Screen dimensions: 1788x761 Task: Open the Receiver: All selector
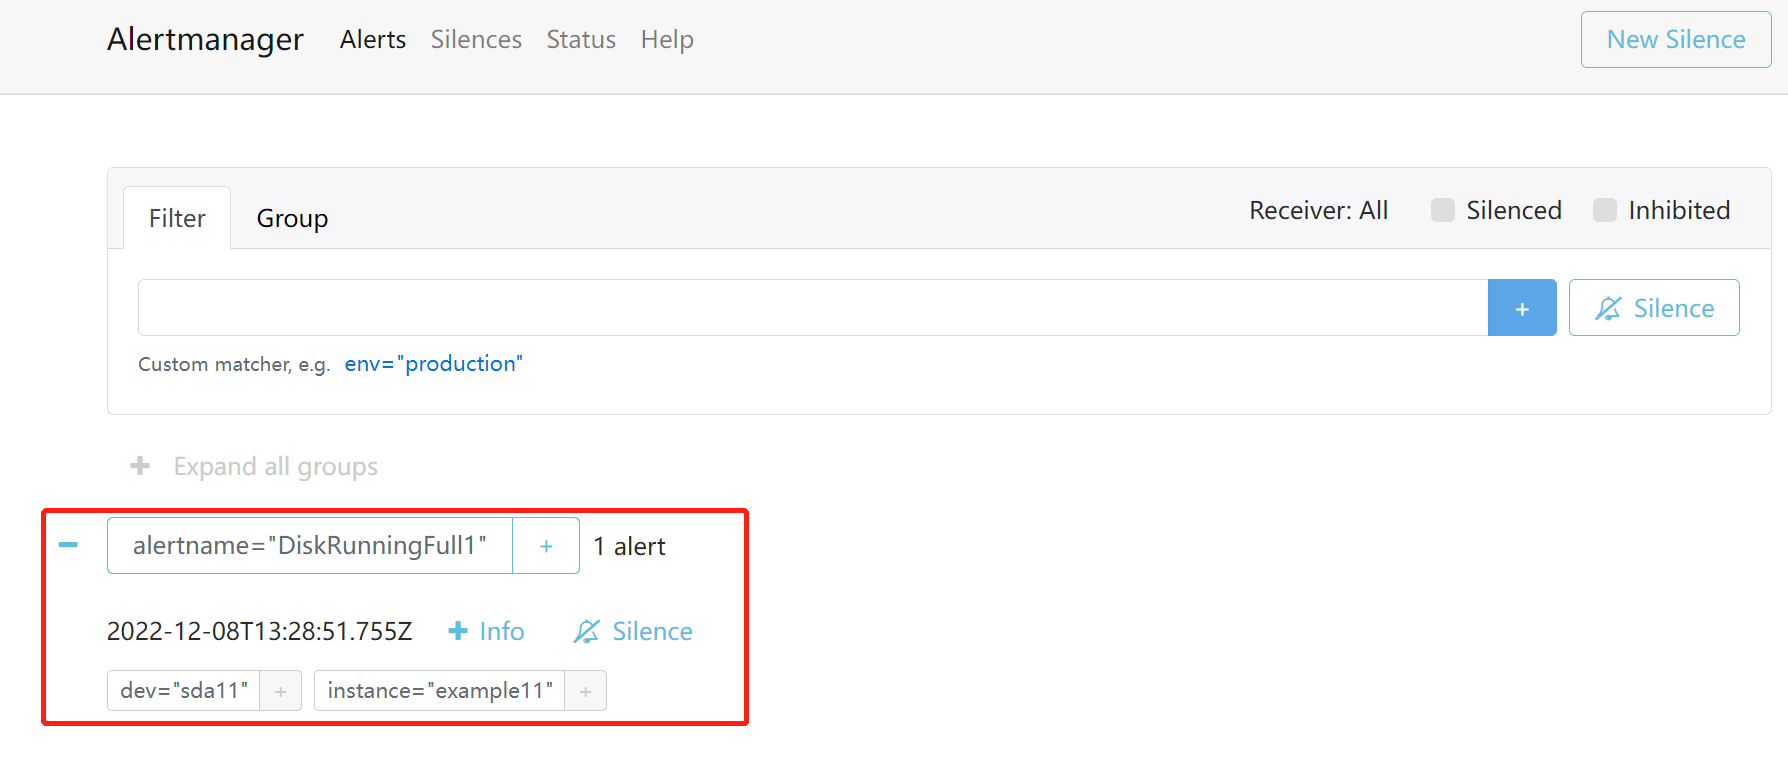(1318, 210)
